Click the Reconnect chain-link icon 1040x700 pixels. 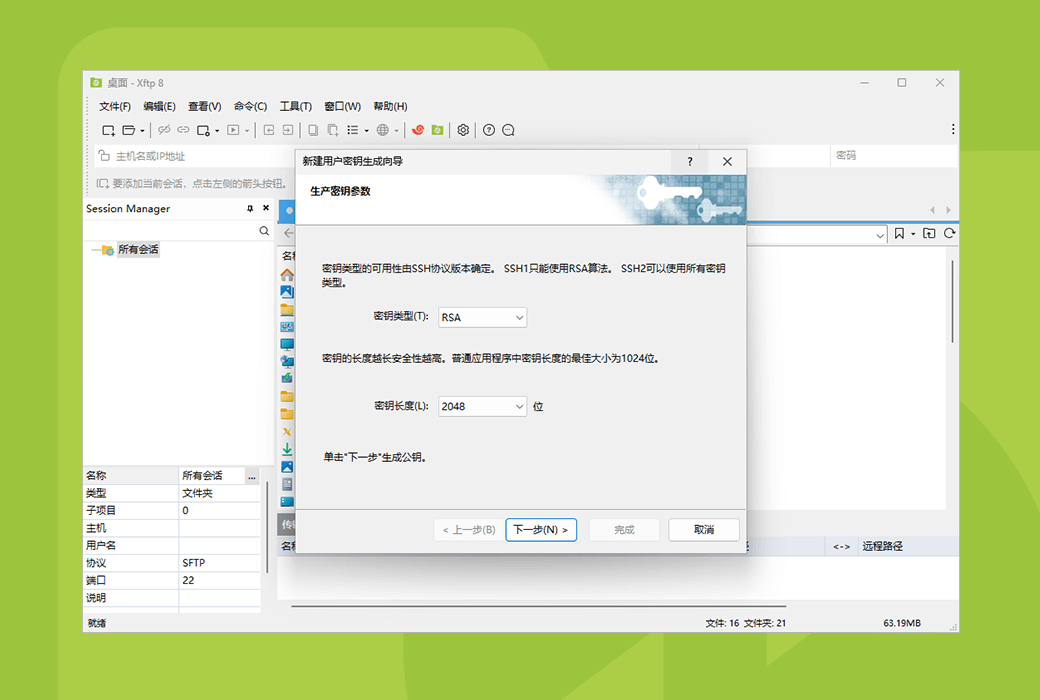183,130
